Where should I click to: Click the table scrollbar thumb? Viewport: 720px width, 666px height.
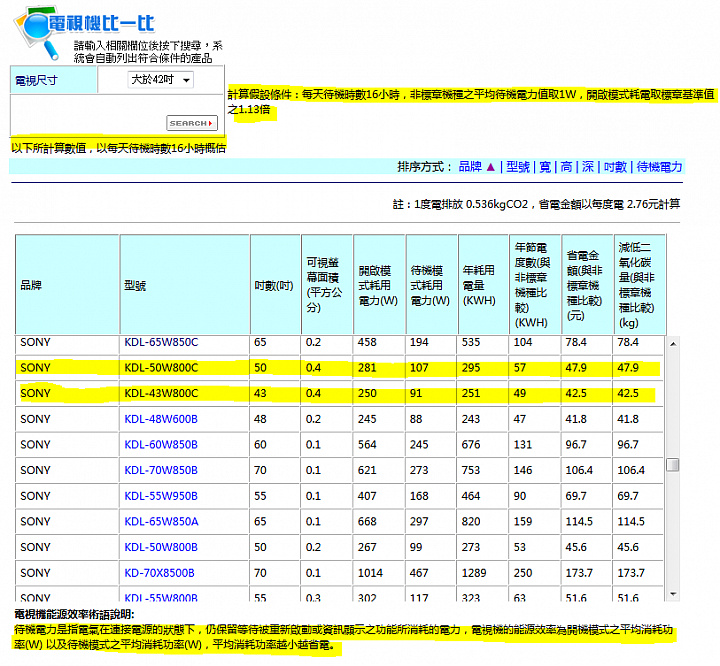coord(673,465)
